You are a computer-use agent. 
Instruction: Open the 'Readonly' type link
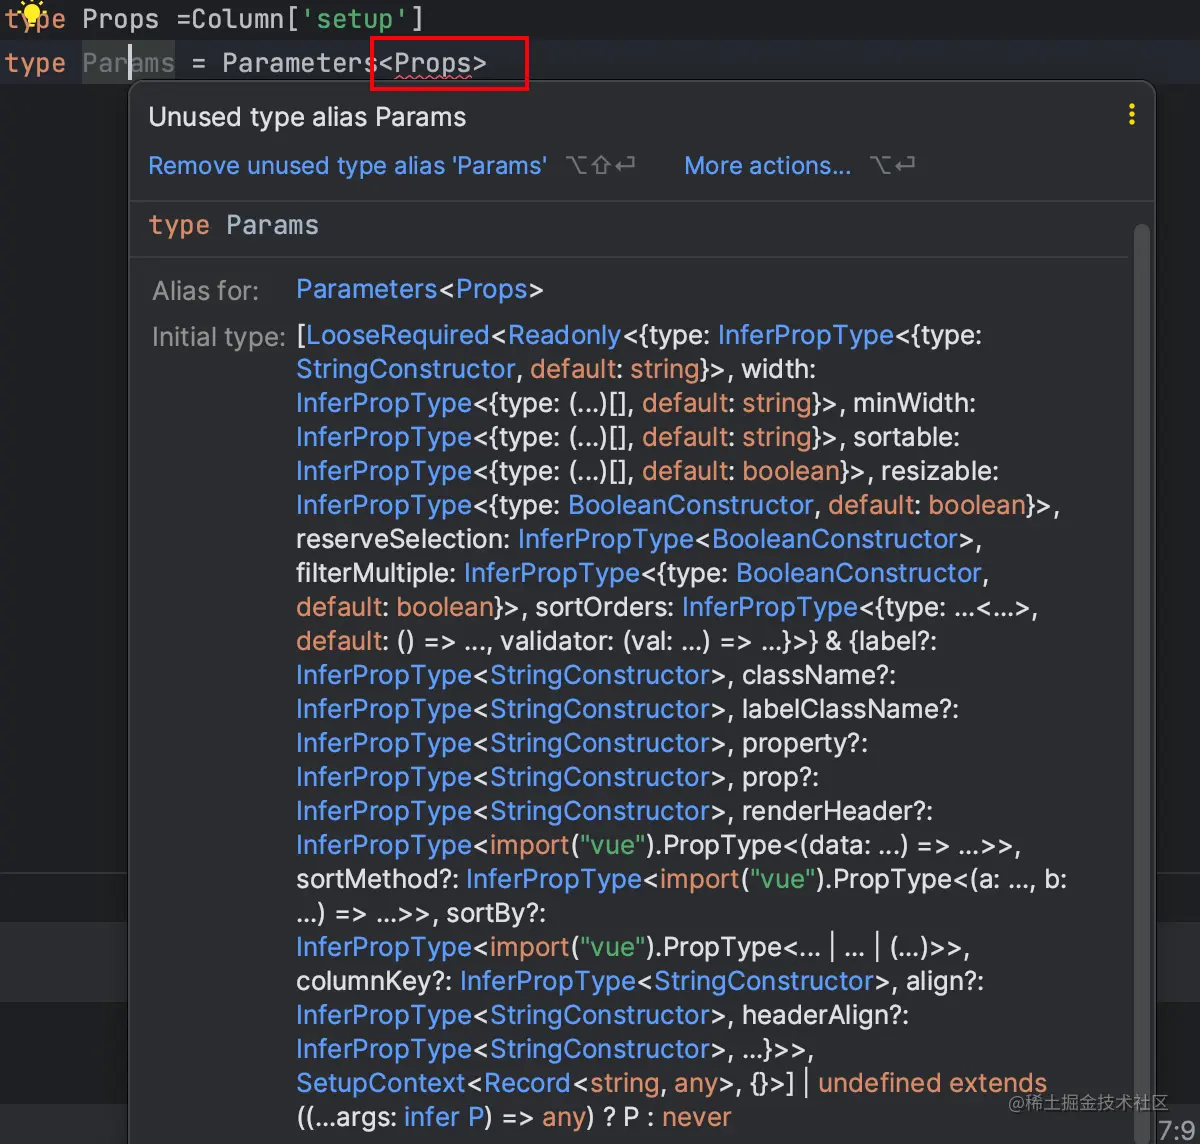click(565, 335)
